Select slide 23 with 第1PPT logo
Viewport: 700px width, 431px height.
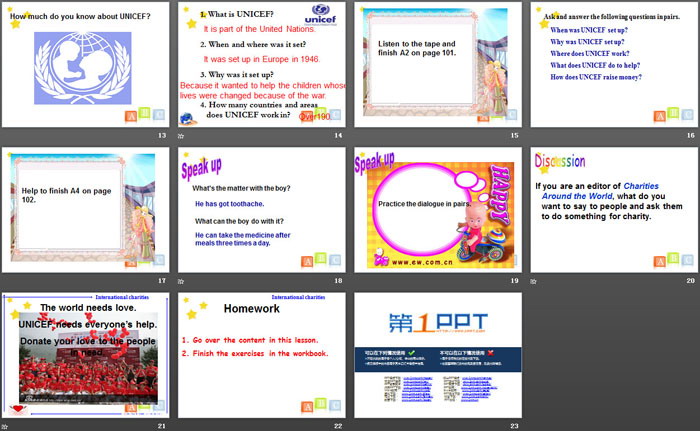point(438,355)
